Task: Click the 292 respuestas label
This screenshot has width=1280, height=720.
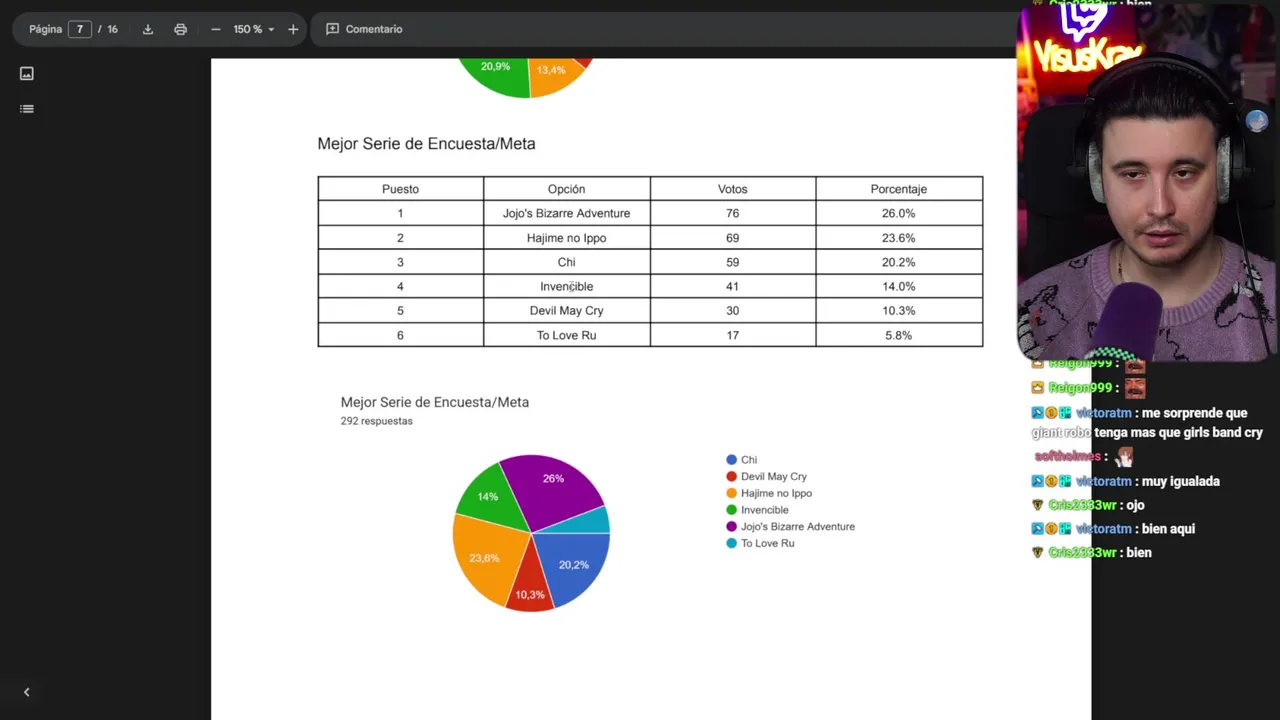Action: [376, 421]
